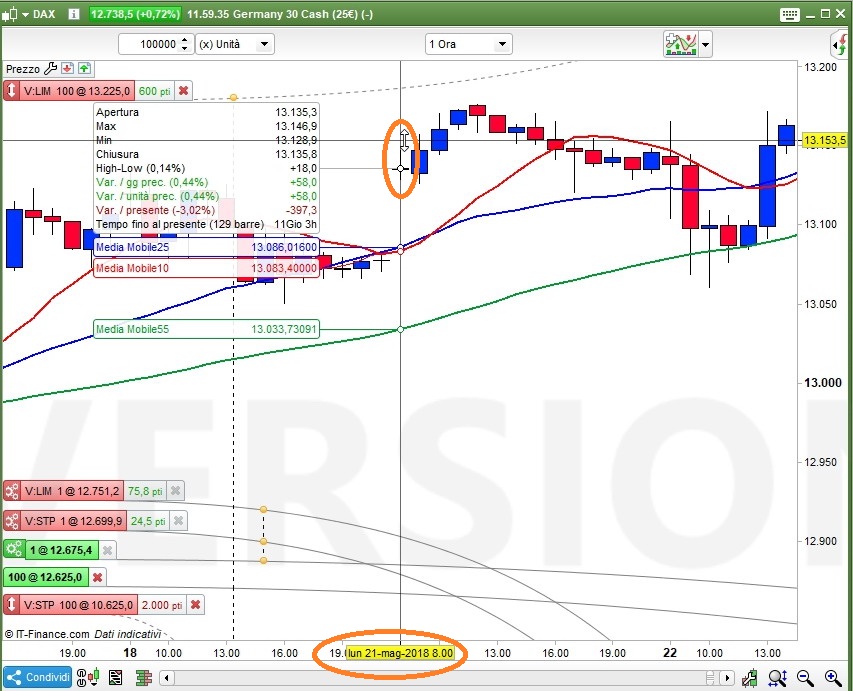Image resolution: width=853 pixels, height=691 pixels.
Task: Click the lun 21-mag-2018 8.00 date label
Action: (x=400, y=653)
